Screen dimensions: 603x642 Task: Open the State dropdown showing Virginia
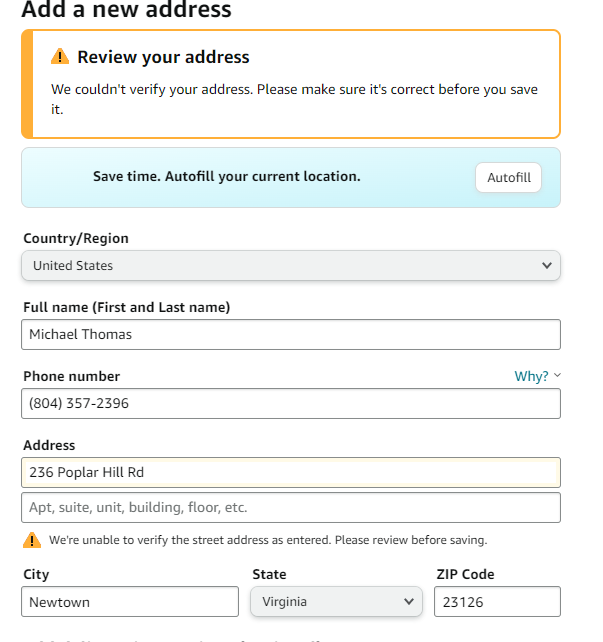pyautogui.click(x=336, y=601)
